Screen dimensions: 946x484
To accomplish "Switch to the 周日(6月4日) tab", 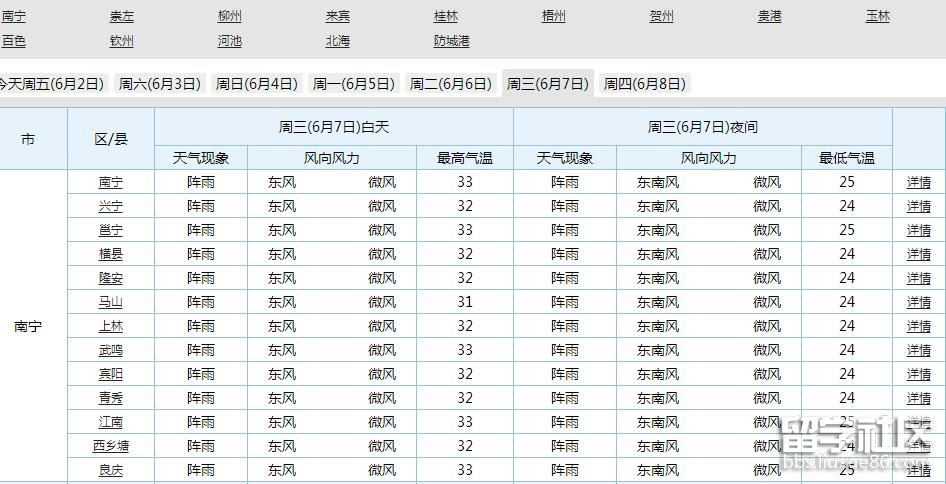I will (x=257, y=84).
